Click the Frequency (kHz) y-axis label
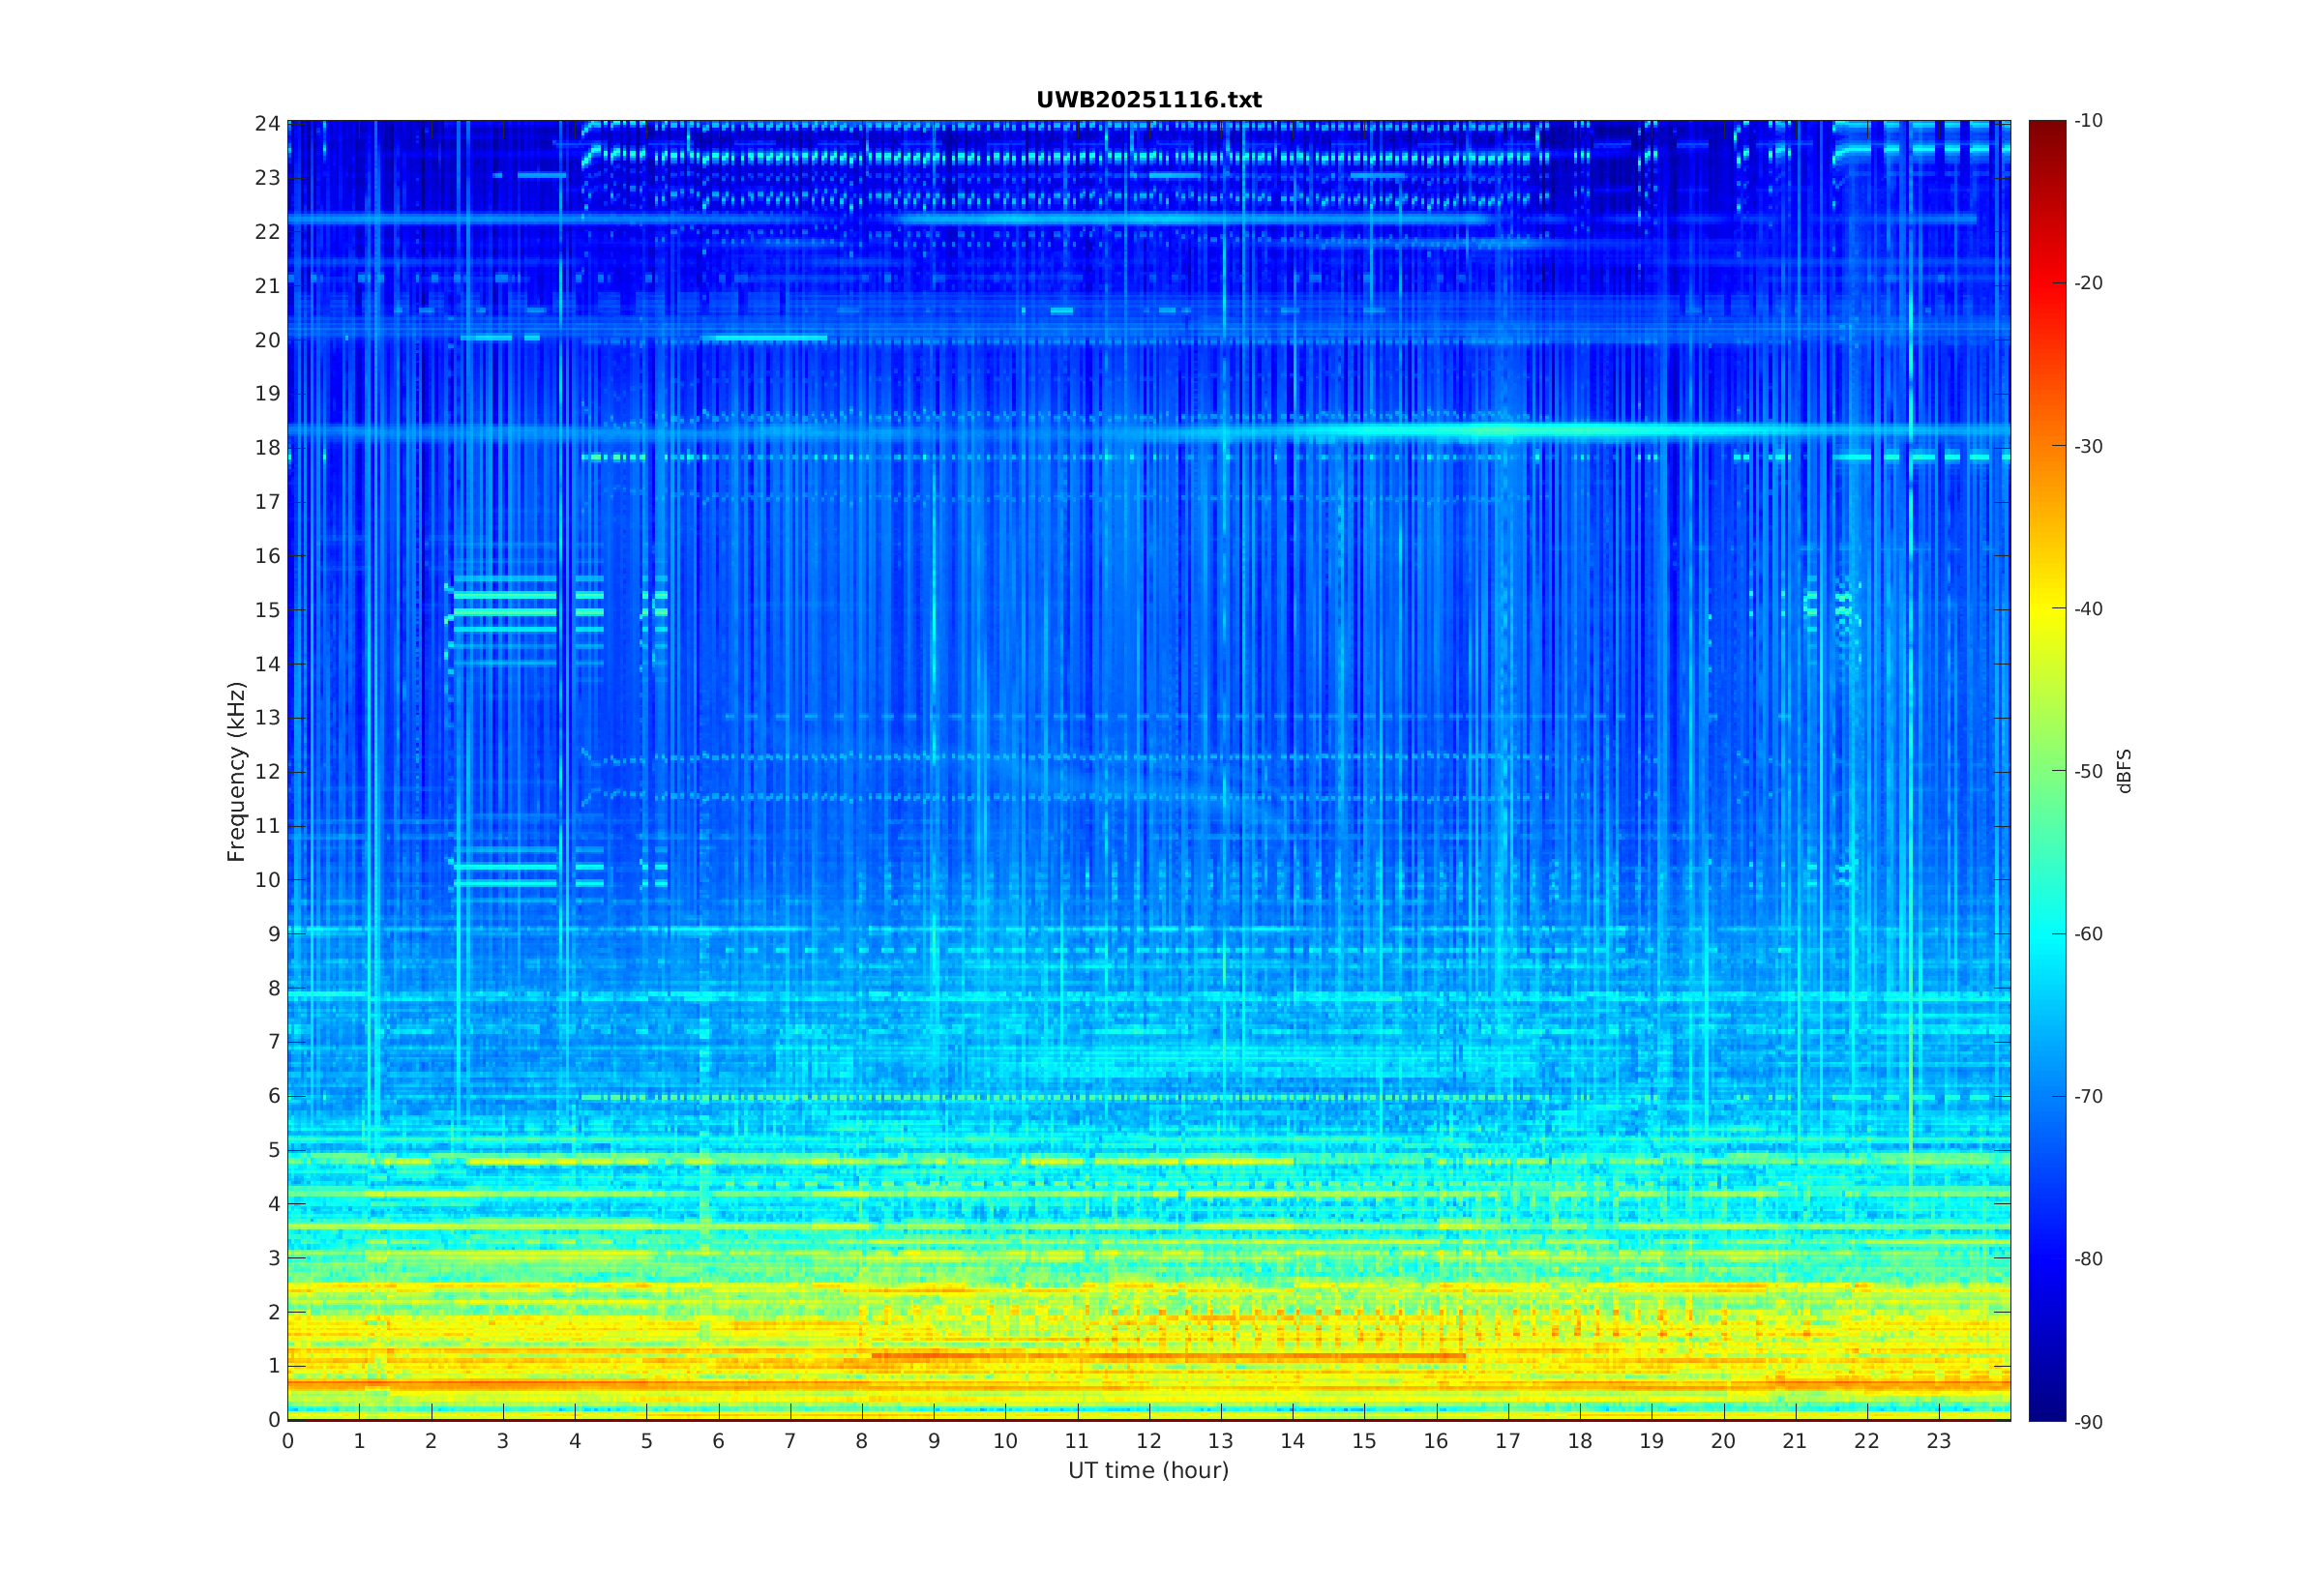 pyautogui.click(x=236, y=771)
